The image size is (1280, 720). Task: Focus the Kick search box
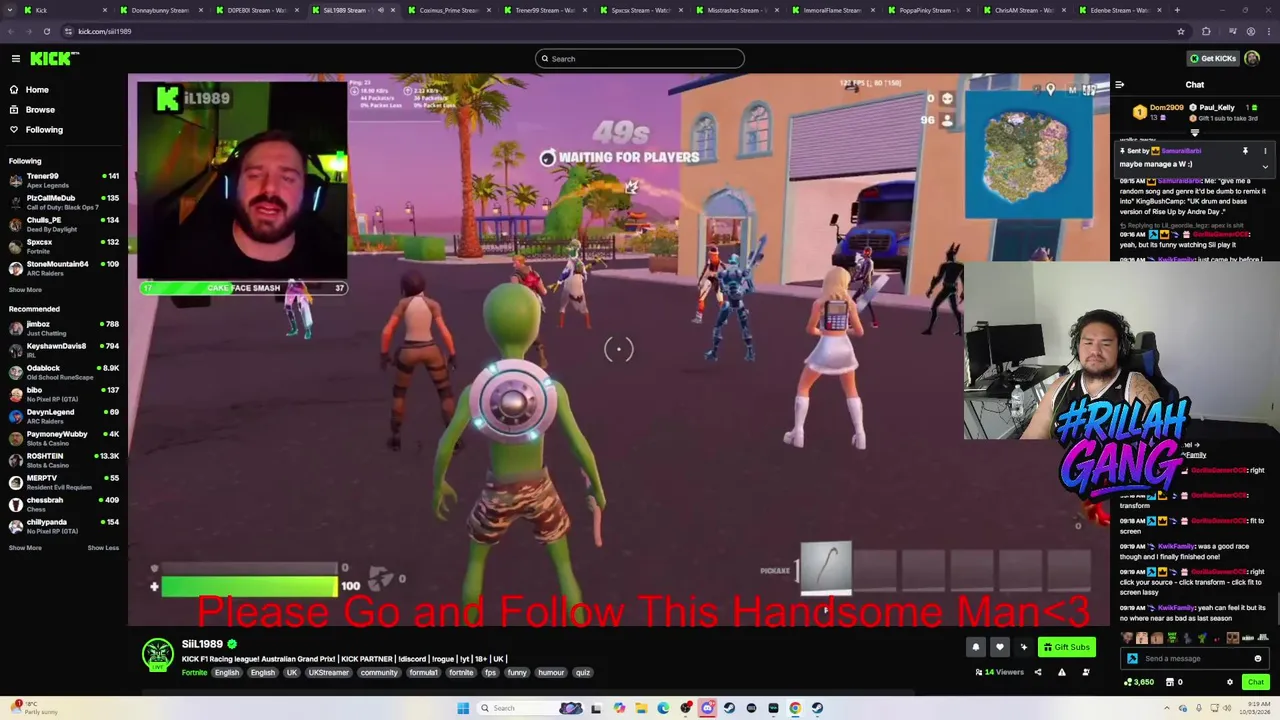[640, 59]
